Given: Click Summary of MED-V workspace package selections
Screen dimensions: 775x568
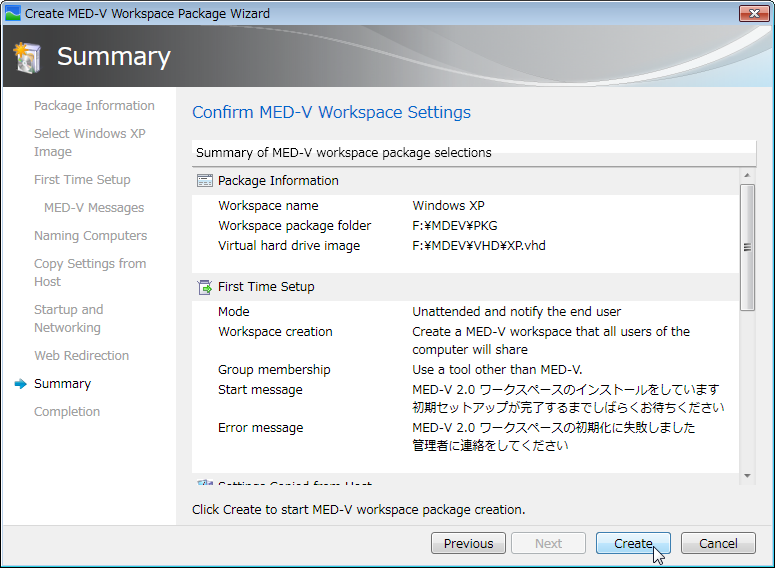Looking at the screenshot, I should (344, 153).
